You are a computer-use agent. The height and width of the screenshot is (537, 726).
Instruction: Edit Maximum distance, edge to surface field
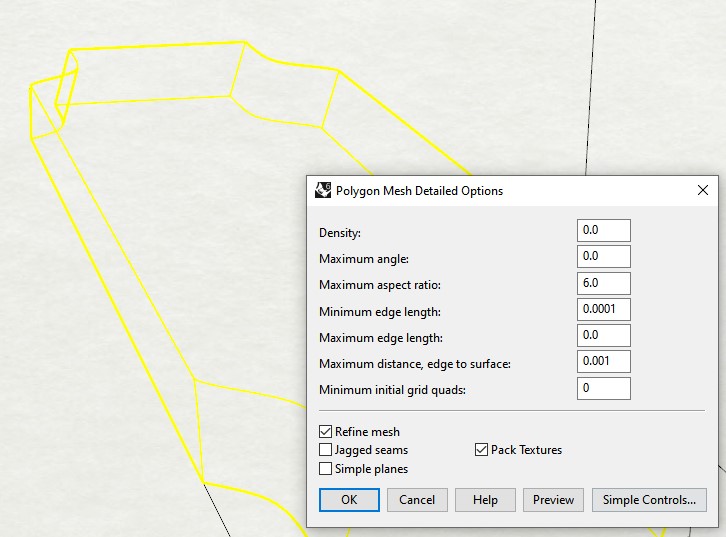(604, 362)
